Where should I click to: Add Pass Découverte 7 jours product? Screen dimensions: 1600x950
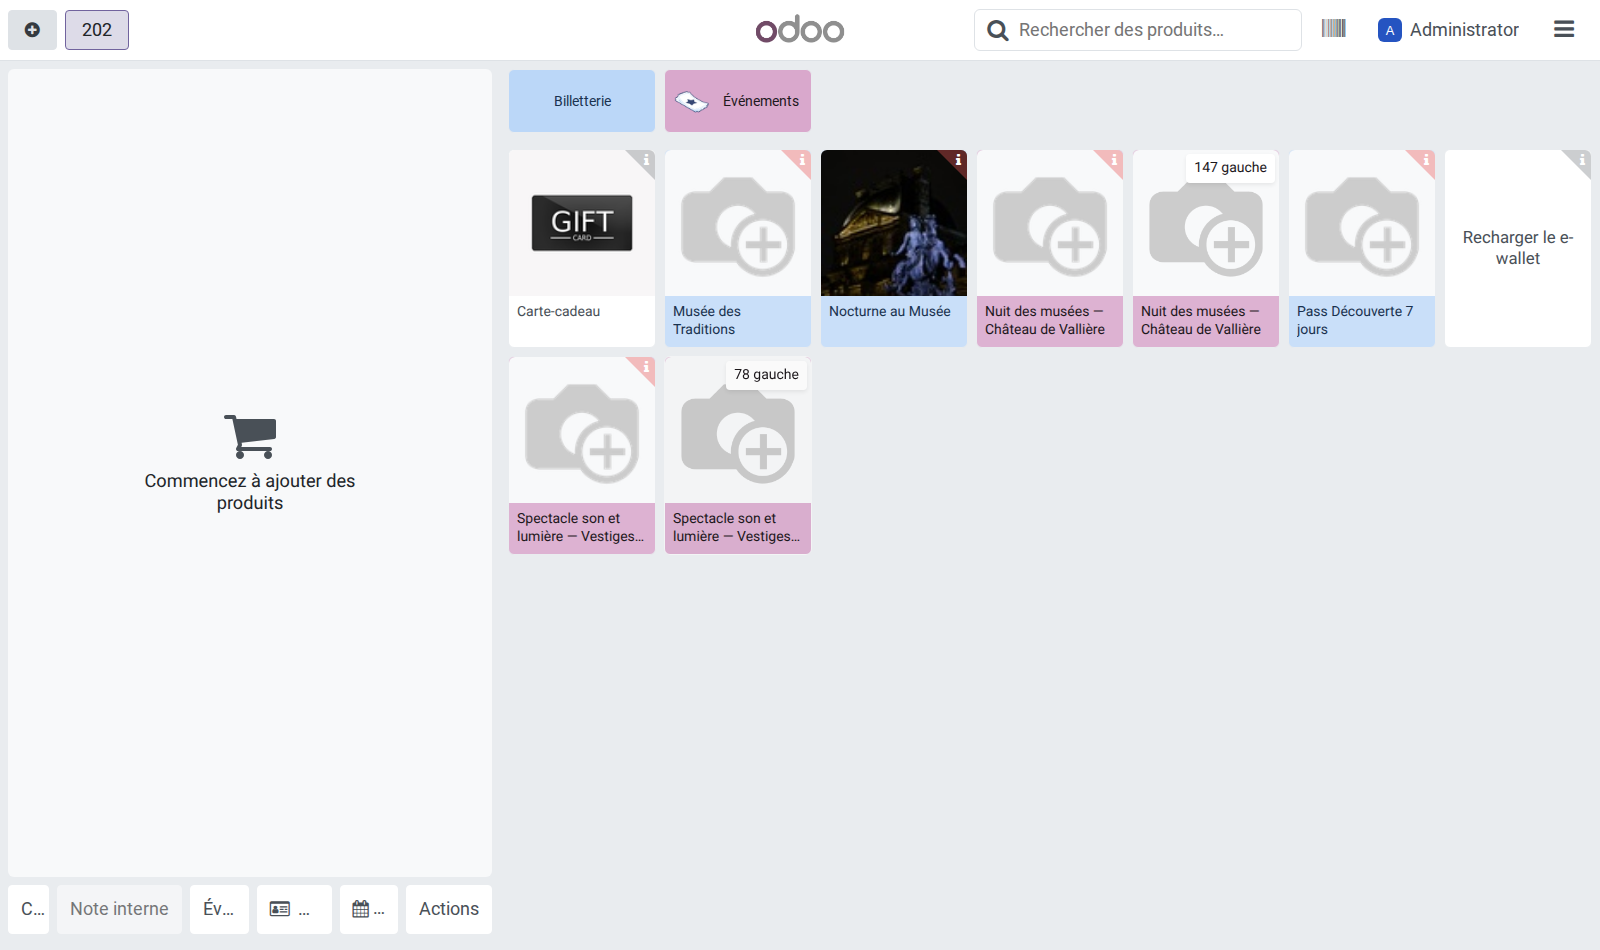click(1362, 248)
